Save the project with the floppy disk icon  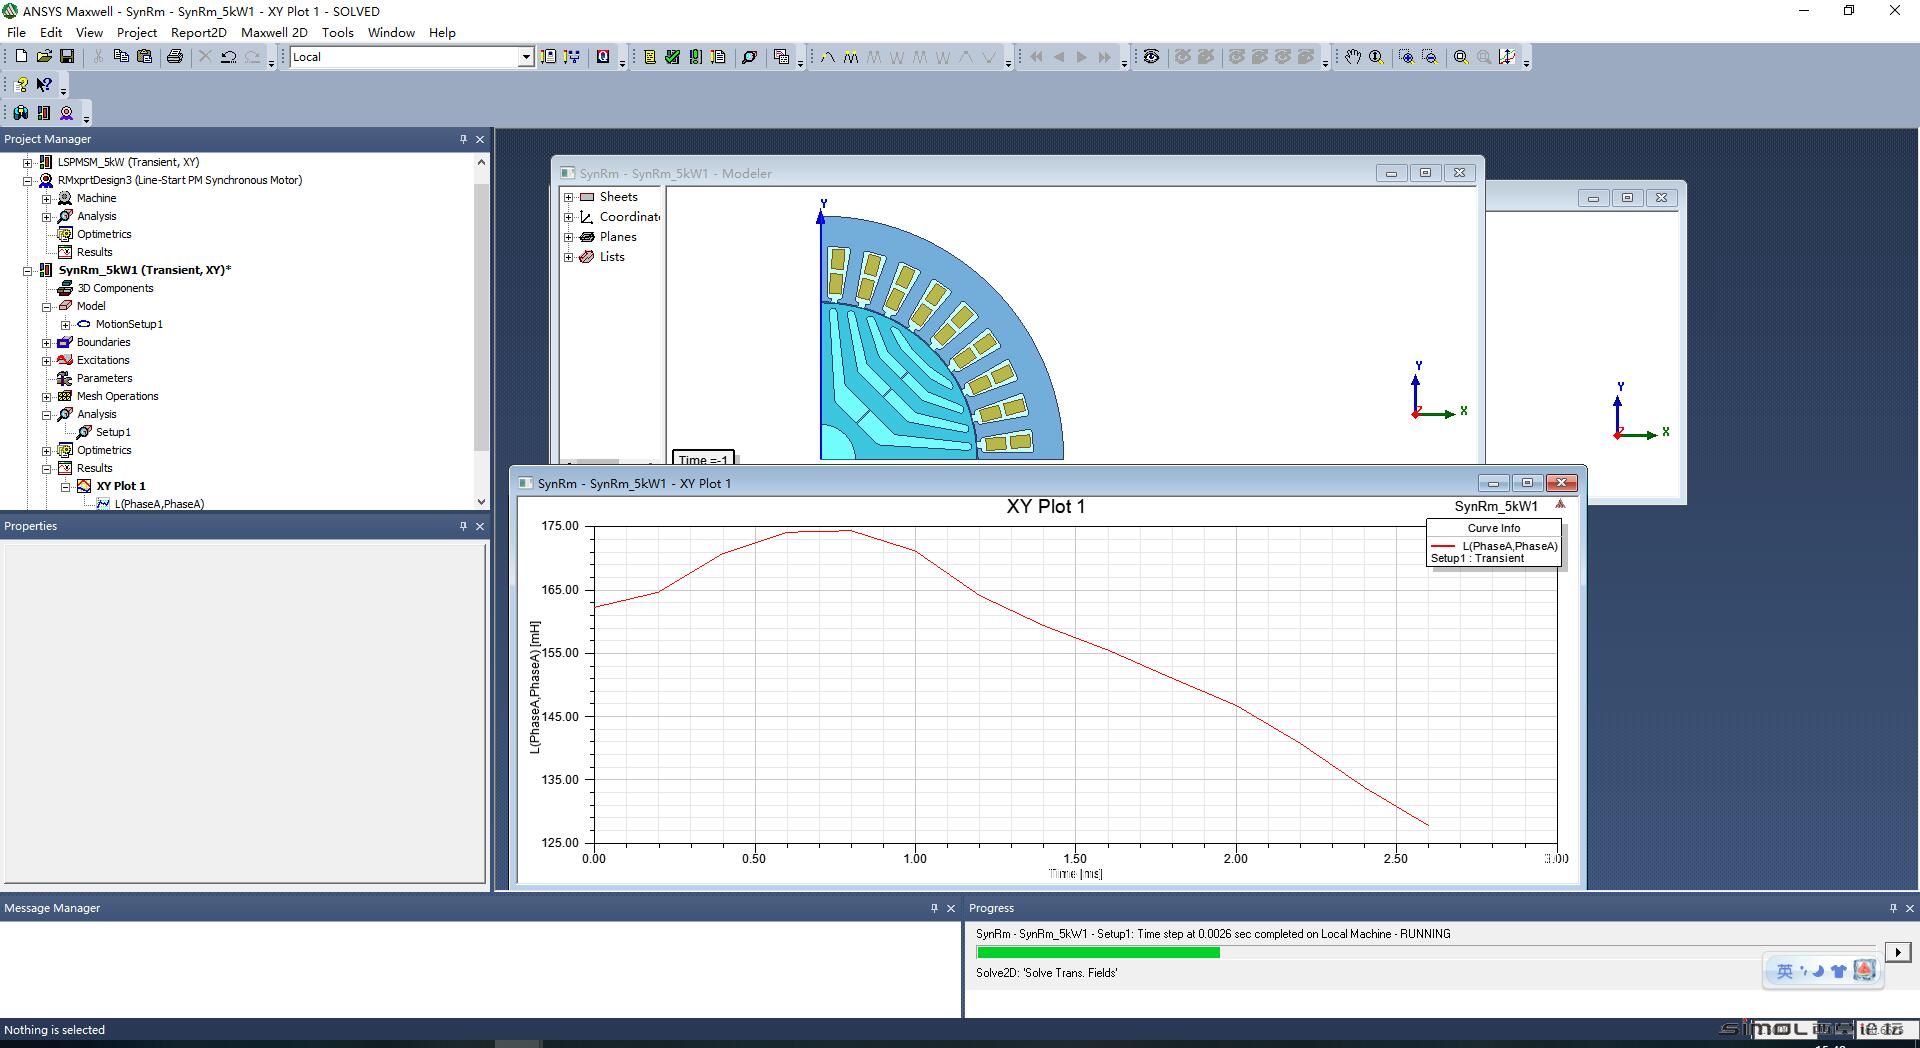tap(67, 57)
